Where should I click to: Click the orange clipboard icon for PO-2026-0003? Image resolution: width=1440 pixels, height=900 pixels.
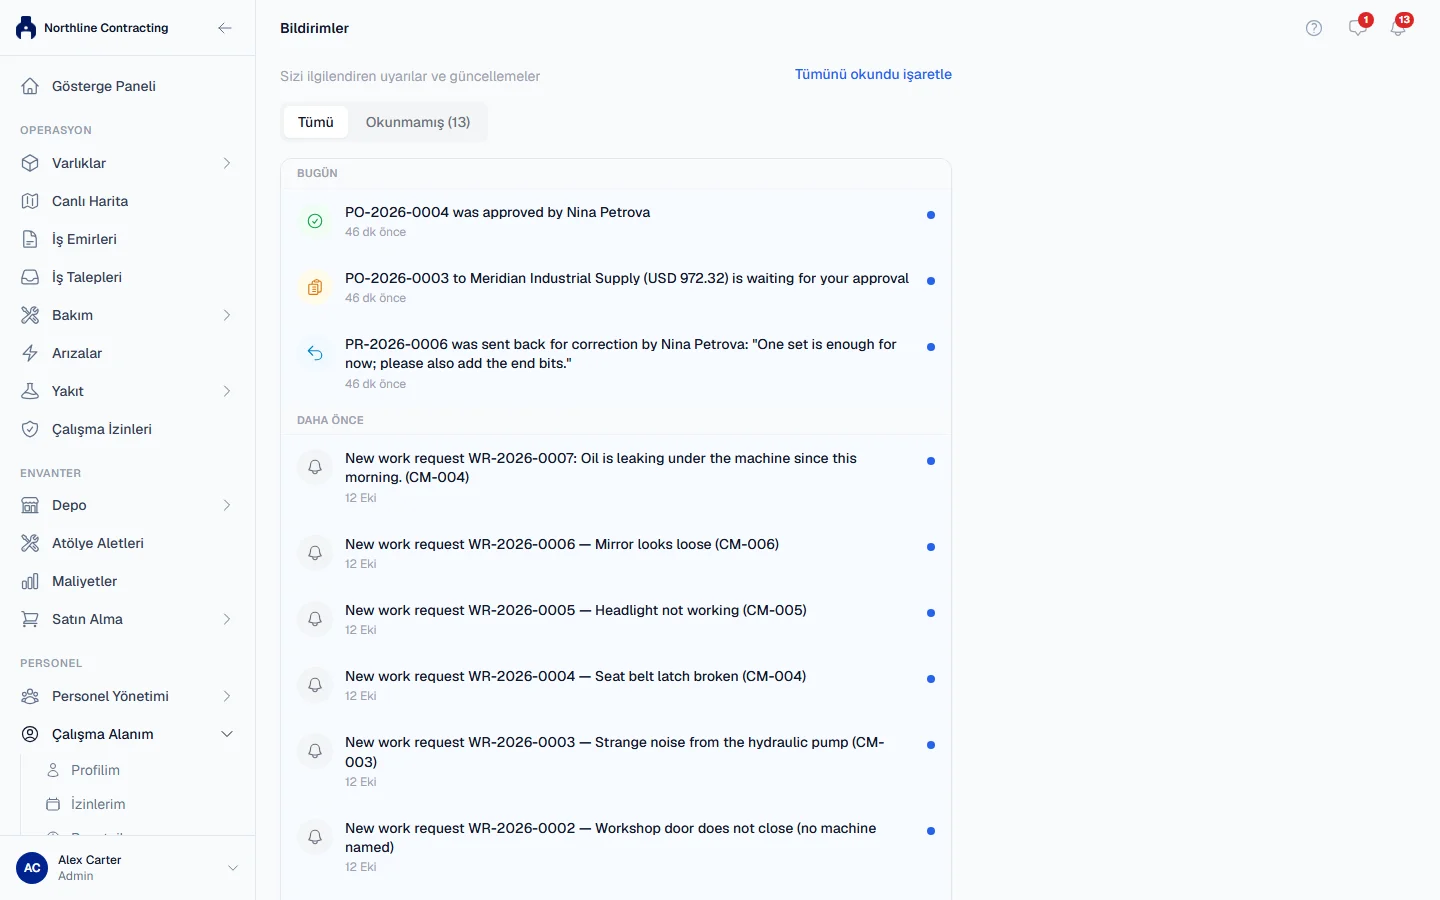tap(315, 287)
